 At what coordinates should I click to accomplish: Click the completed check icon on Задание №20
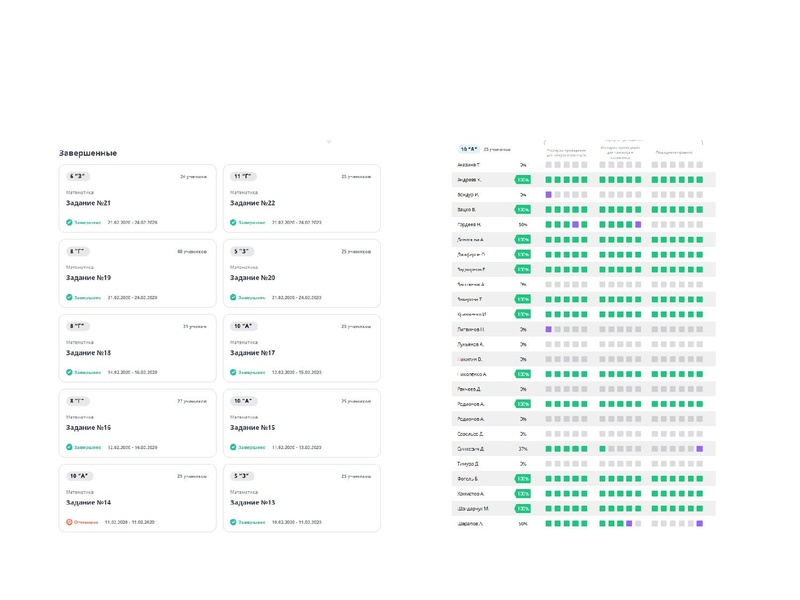click(x=233, y=297)
